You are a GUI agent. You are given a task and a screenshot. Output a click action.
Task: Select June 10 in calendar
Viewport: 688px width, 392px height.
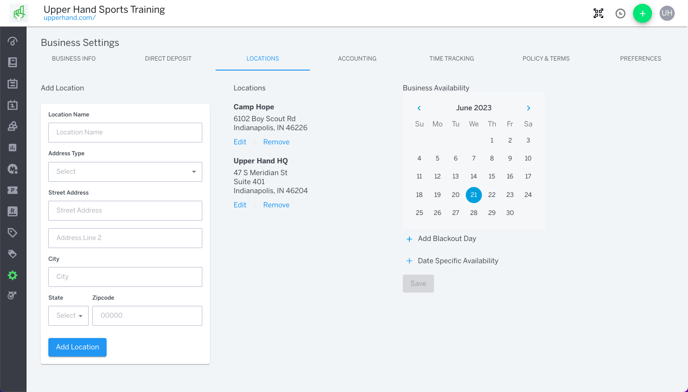(x=528, y=158)
